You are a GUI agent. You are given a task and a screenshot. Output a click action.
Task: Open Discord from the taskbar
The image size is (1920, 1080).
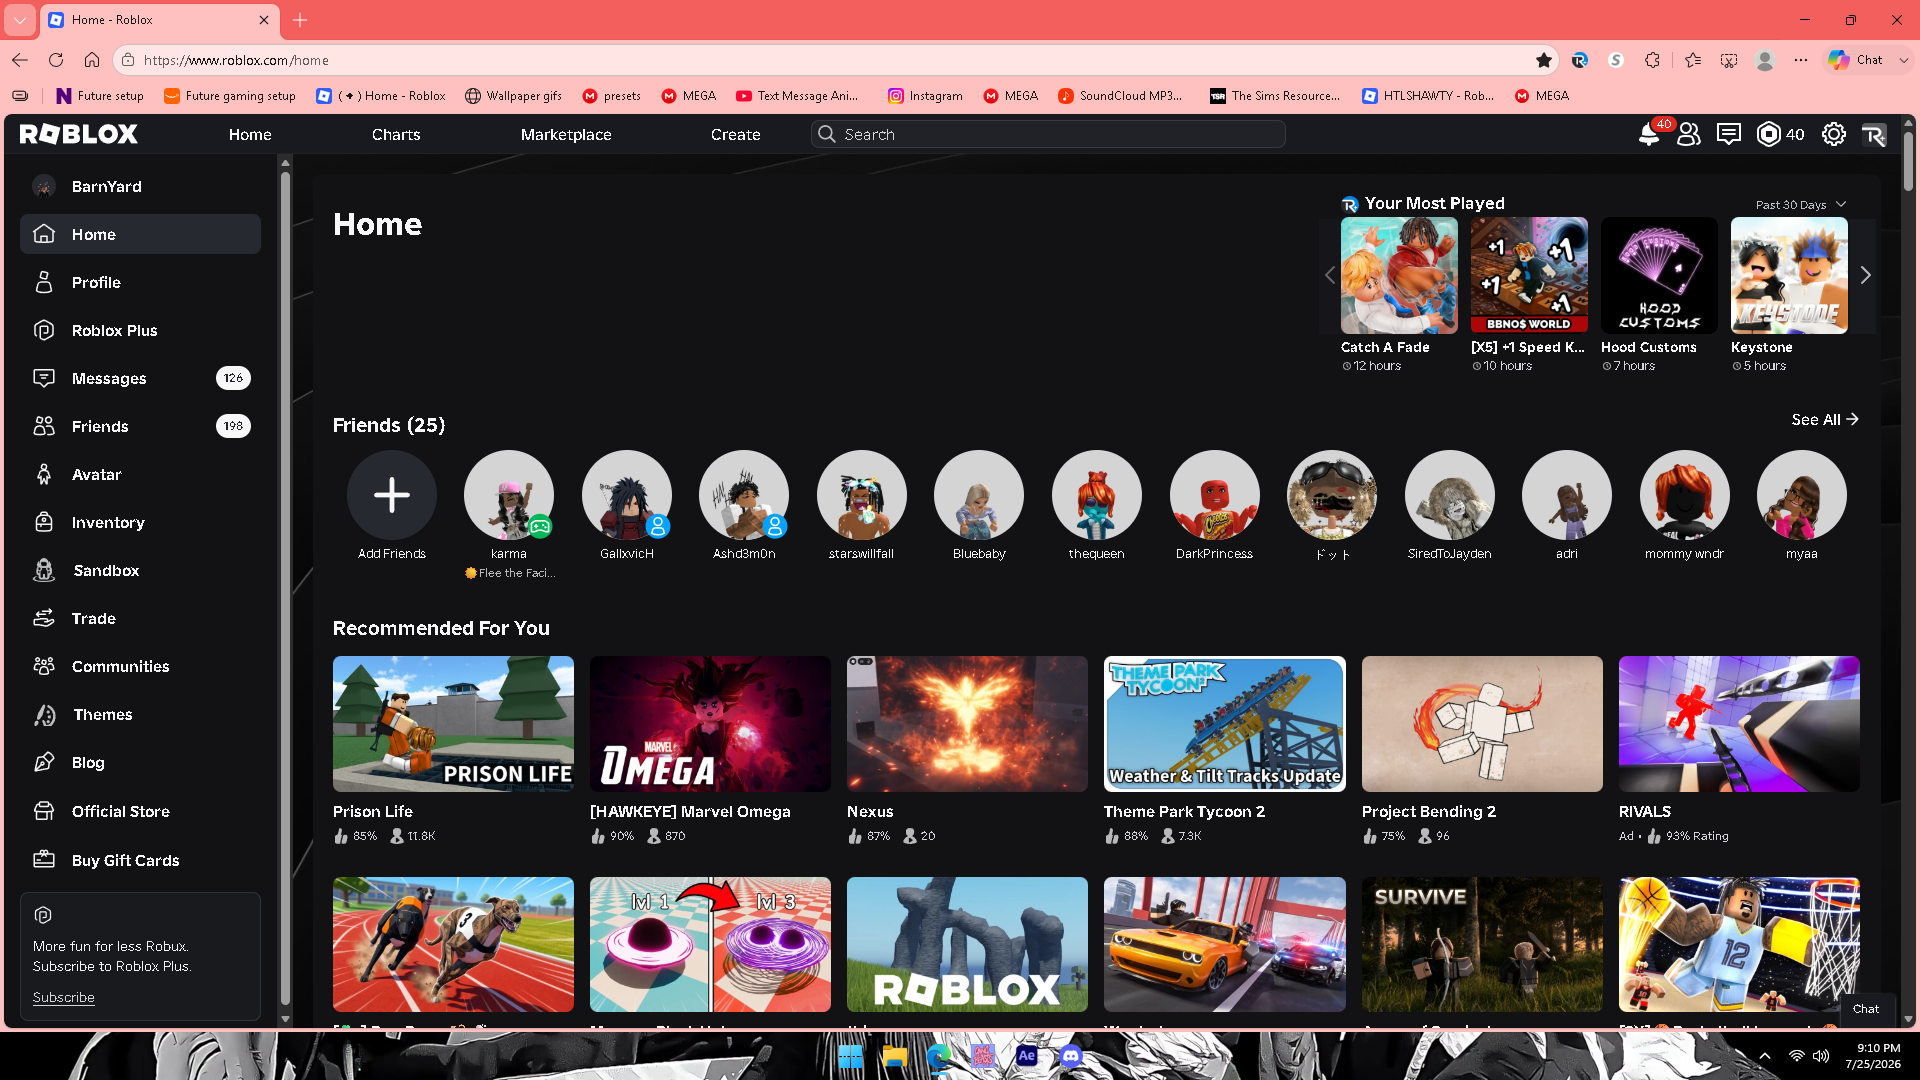[1071, 1056]
